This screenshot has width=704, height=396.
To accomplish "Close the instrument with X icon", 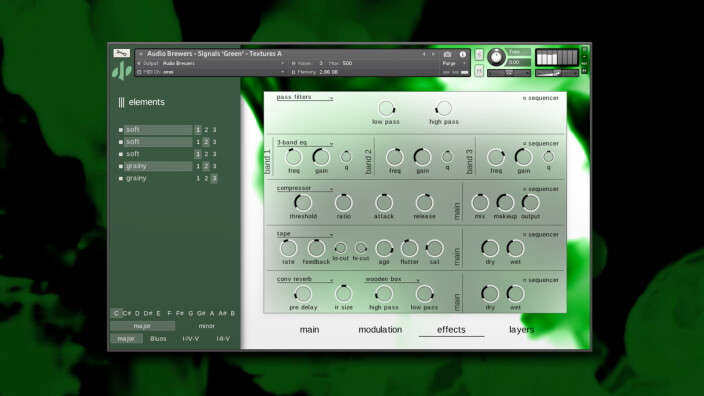I will pyautogui.click(x=584, y=49).
